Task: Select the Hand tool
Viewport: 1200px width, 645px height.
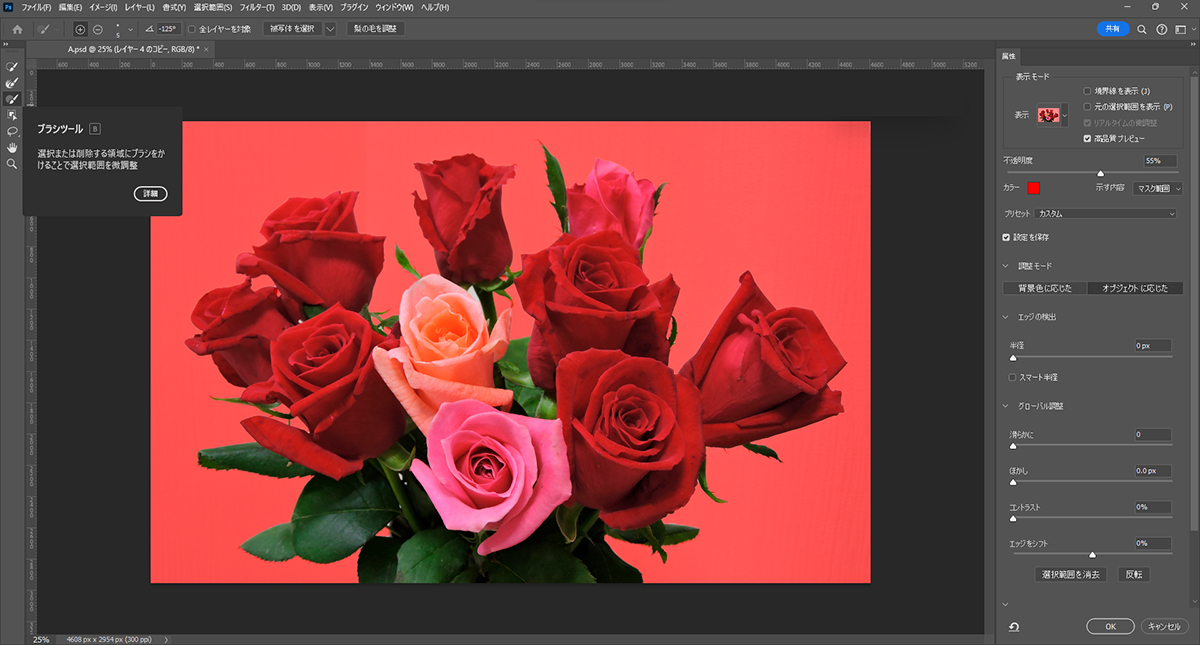Action: 12,147
